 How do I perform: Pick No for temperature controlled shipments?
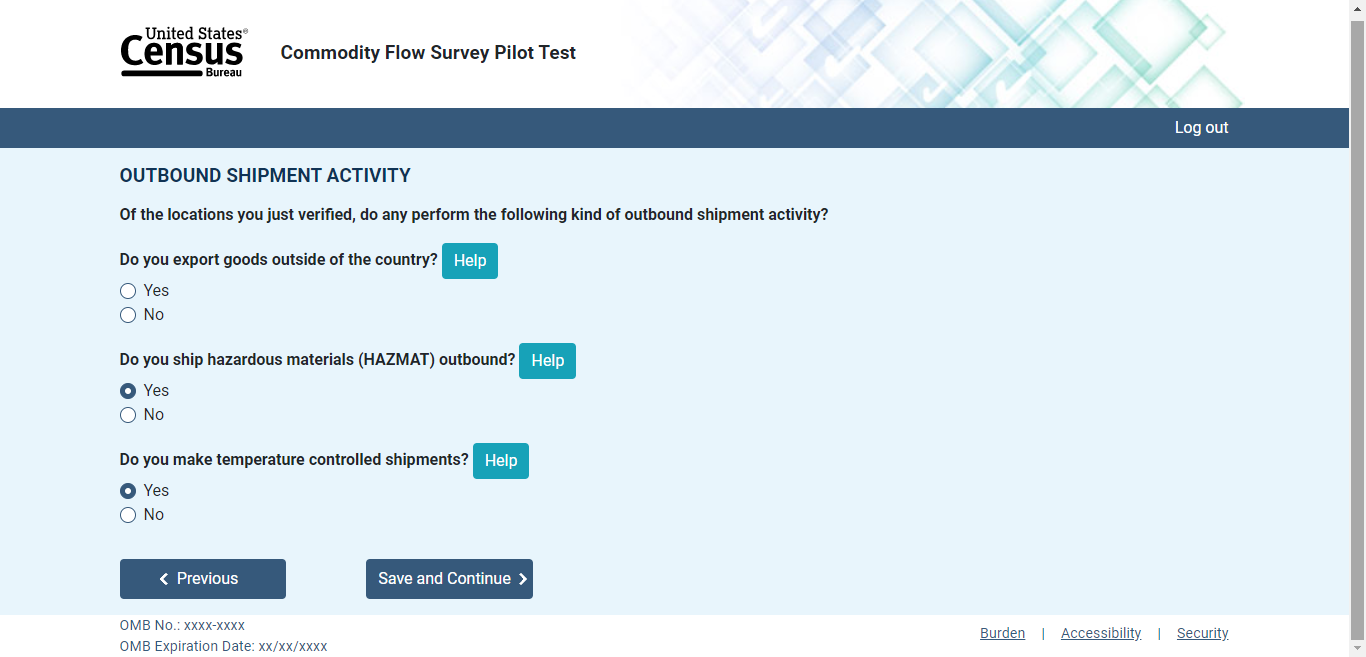tap(128, 515)
